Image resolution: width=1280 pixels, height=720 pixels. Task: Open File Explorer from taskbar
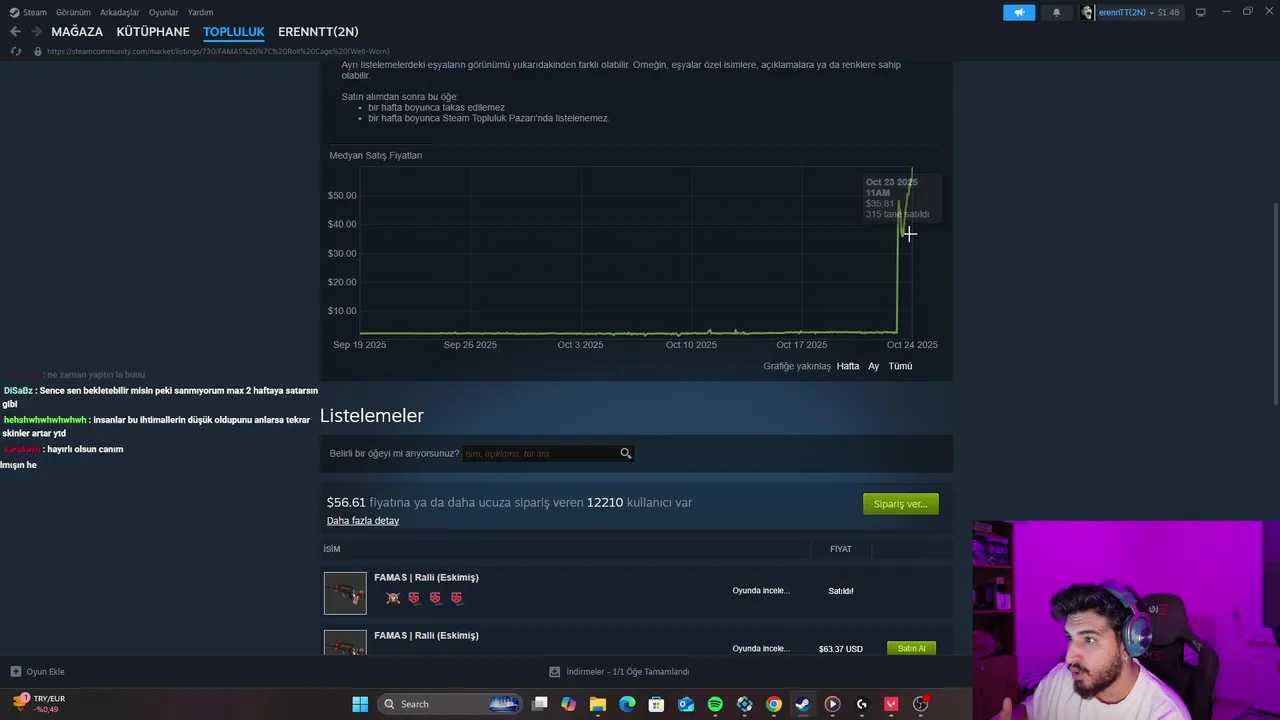[598, 704]
